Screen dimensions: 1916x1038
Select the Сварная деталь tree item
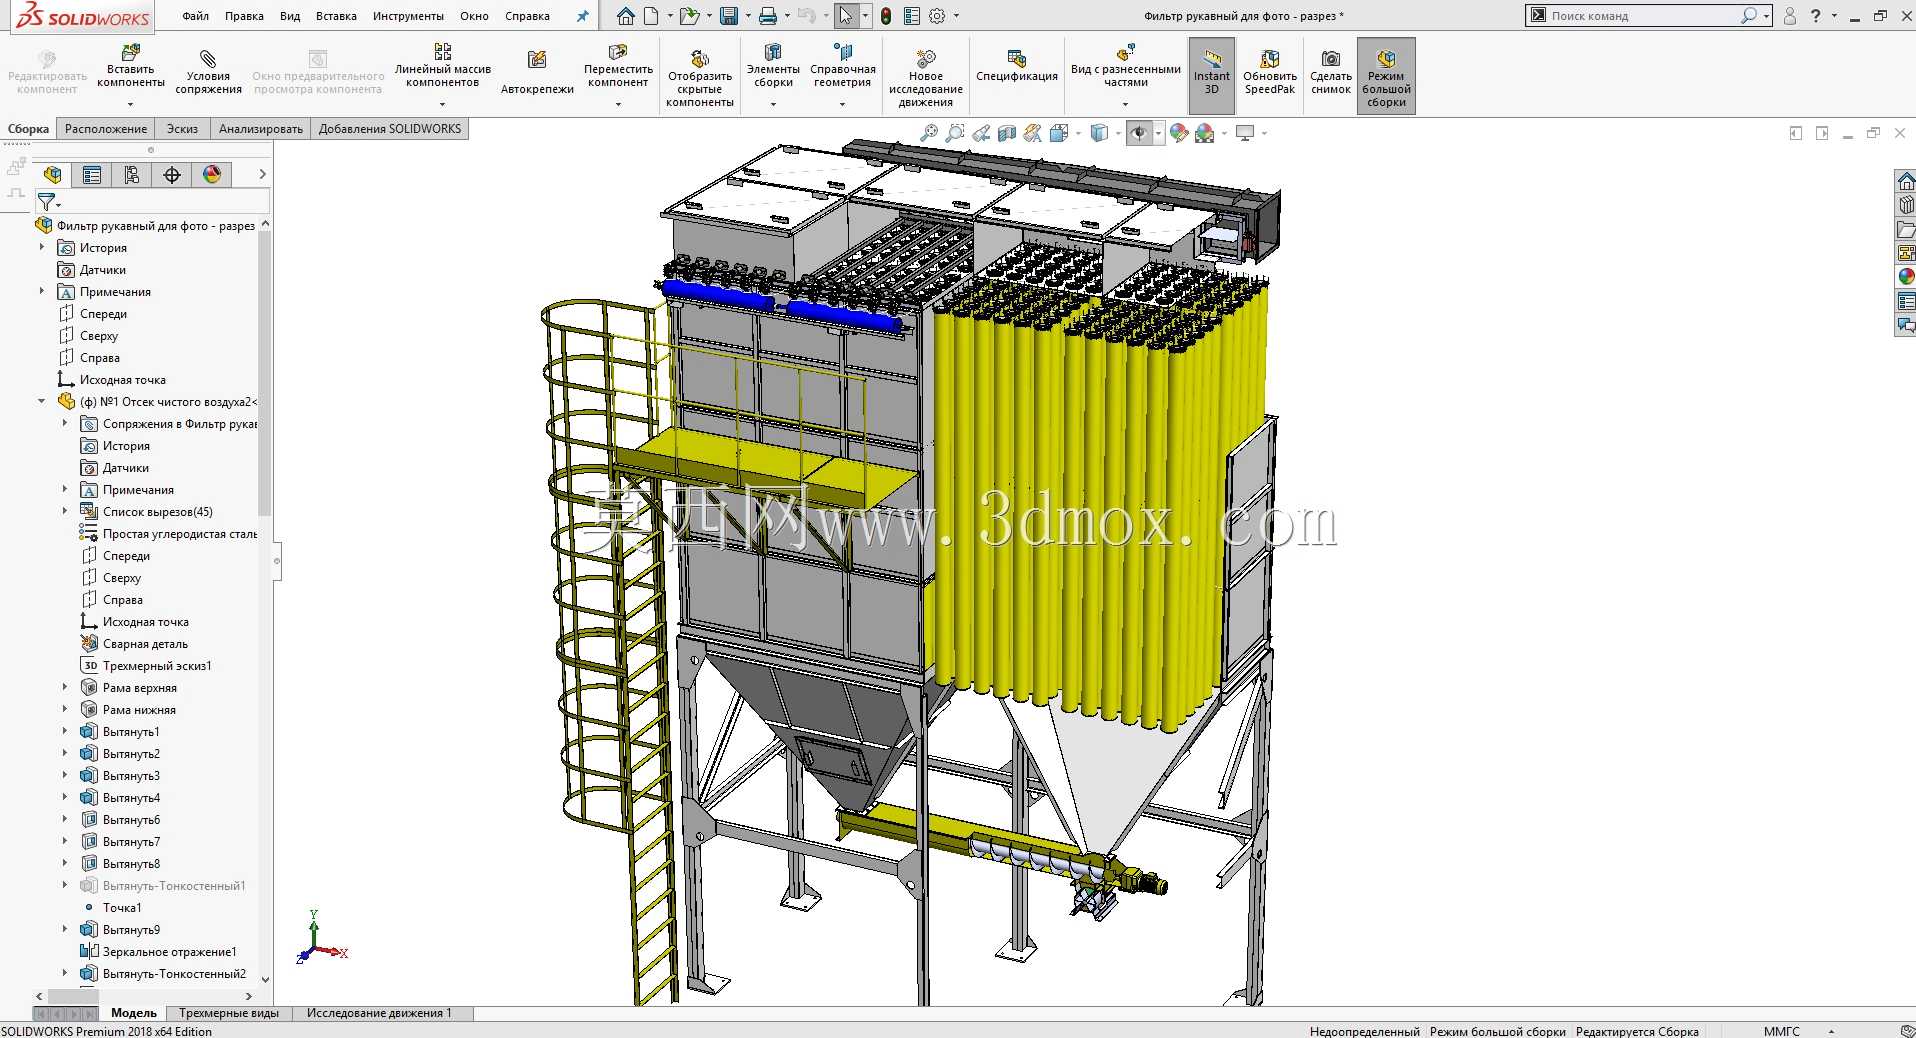[x=145, y=644]
